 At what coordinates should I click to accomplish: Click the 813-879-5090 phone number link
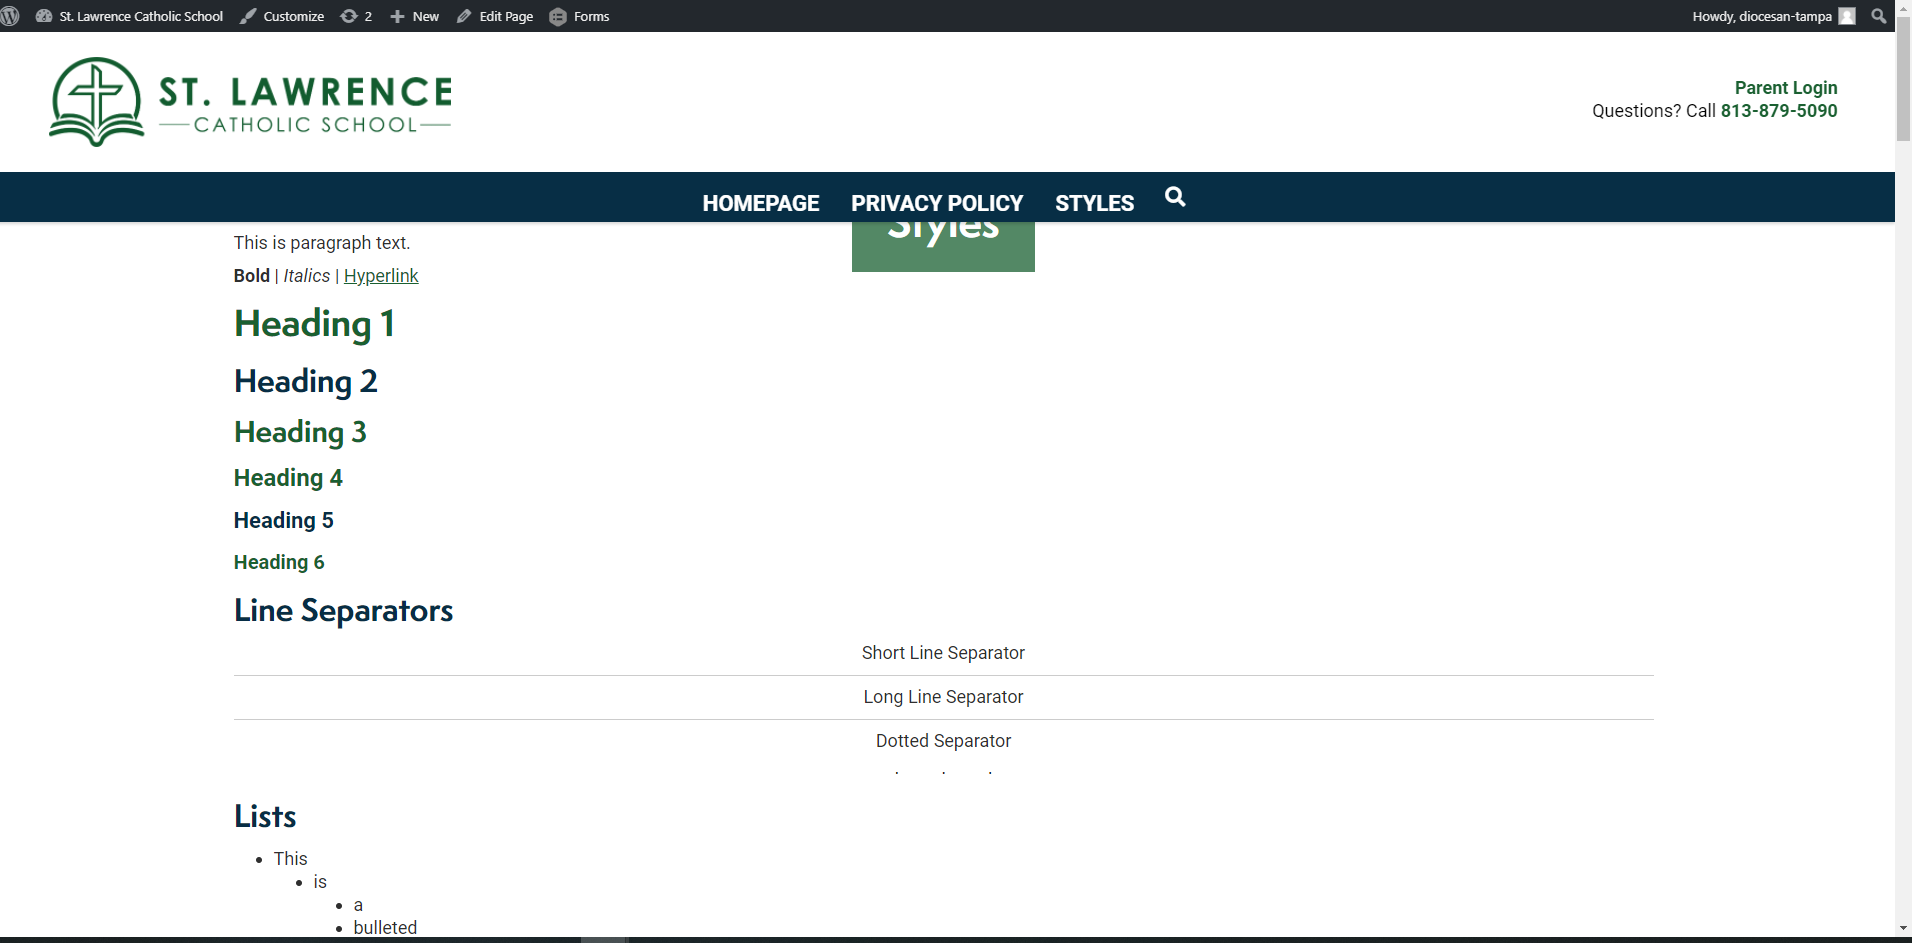[x=1778, y=111]
